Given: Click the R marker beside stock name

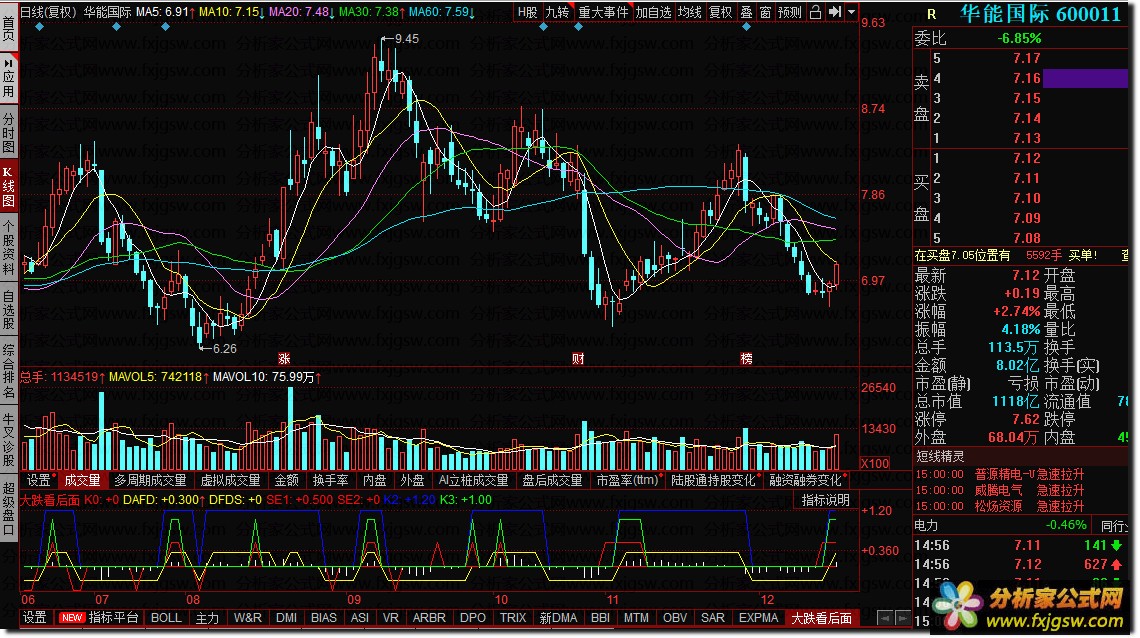Looking at the screenshot, I should pyautogui.click(x=931, y=15).
